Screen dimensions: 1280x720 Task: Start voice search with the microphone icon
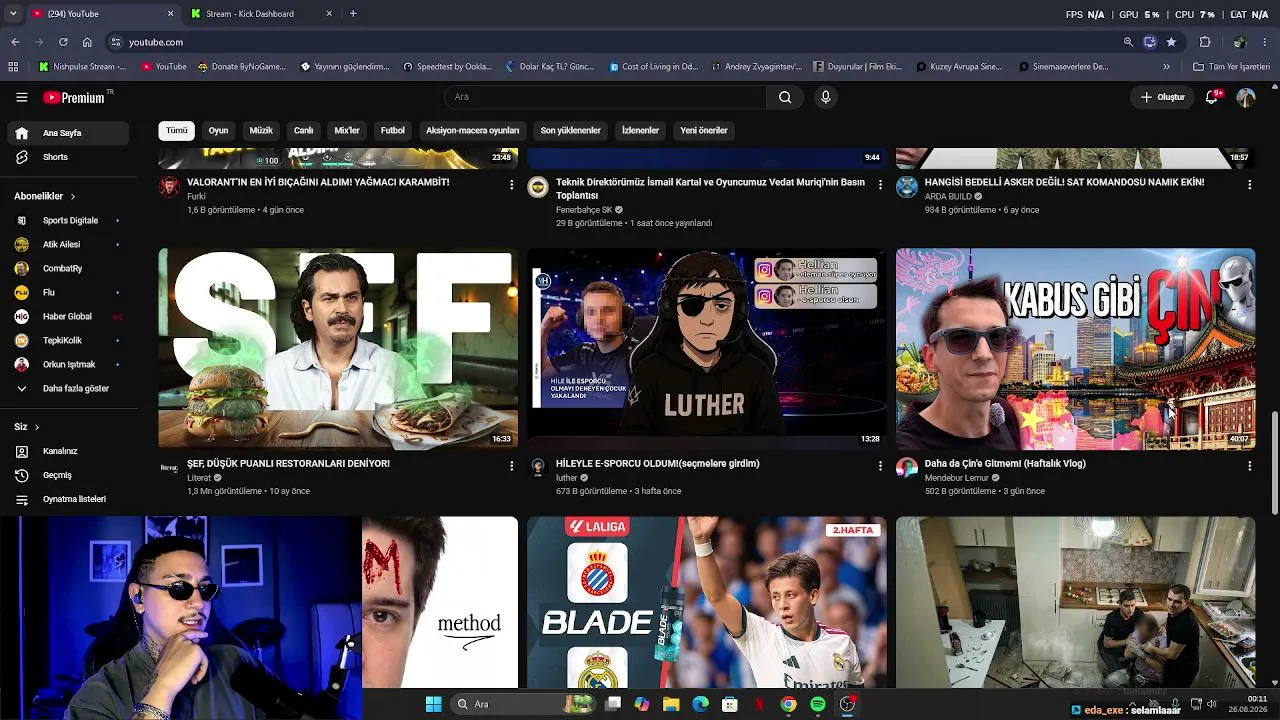point(825,97)
